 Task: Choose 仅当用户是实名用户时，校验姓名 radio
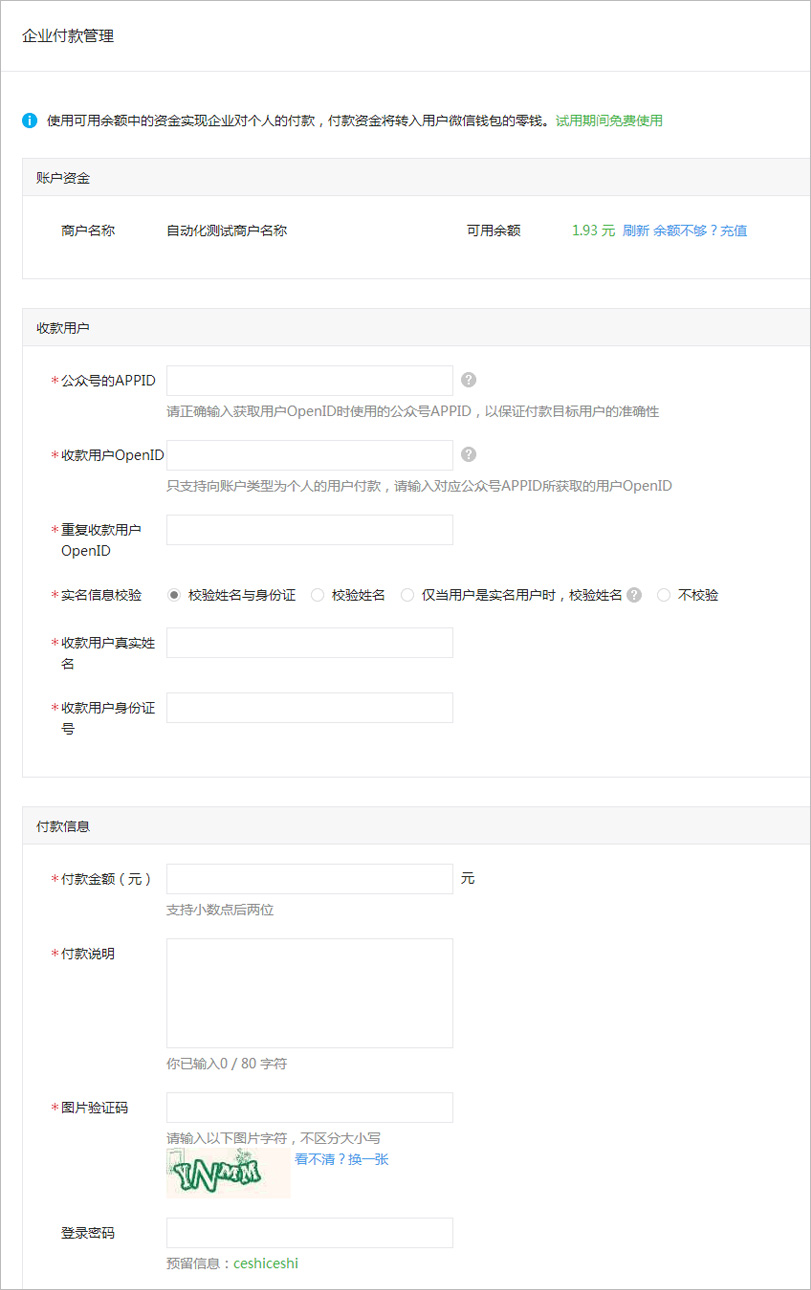pos(407,595)
